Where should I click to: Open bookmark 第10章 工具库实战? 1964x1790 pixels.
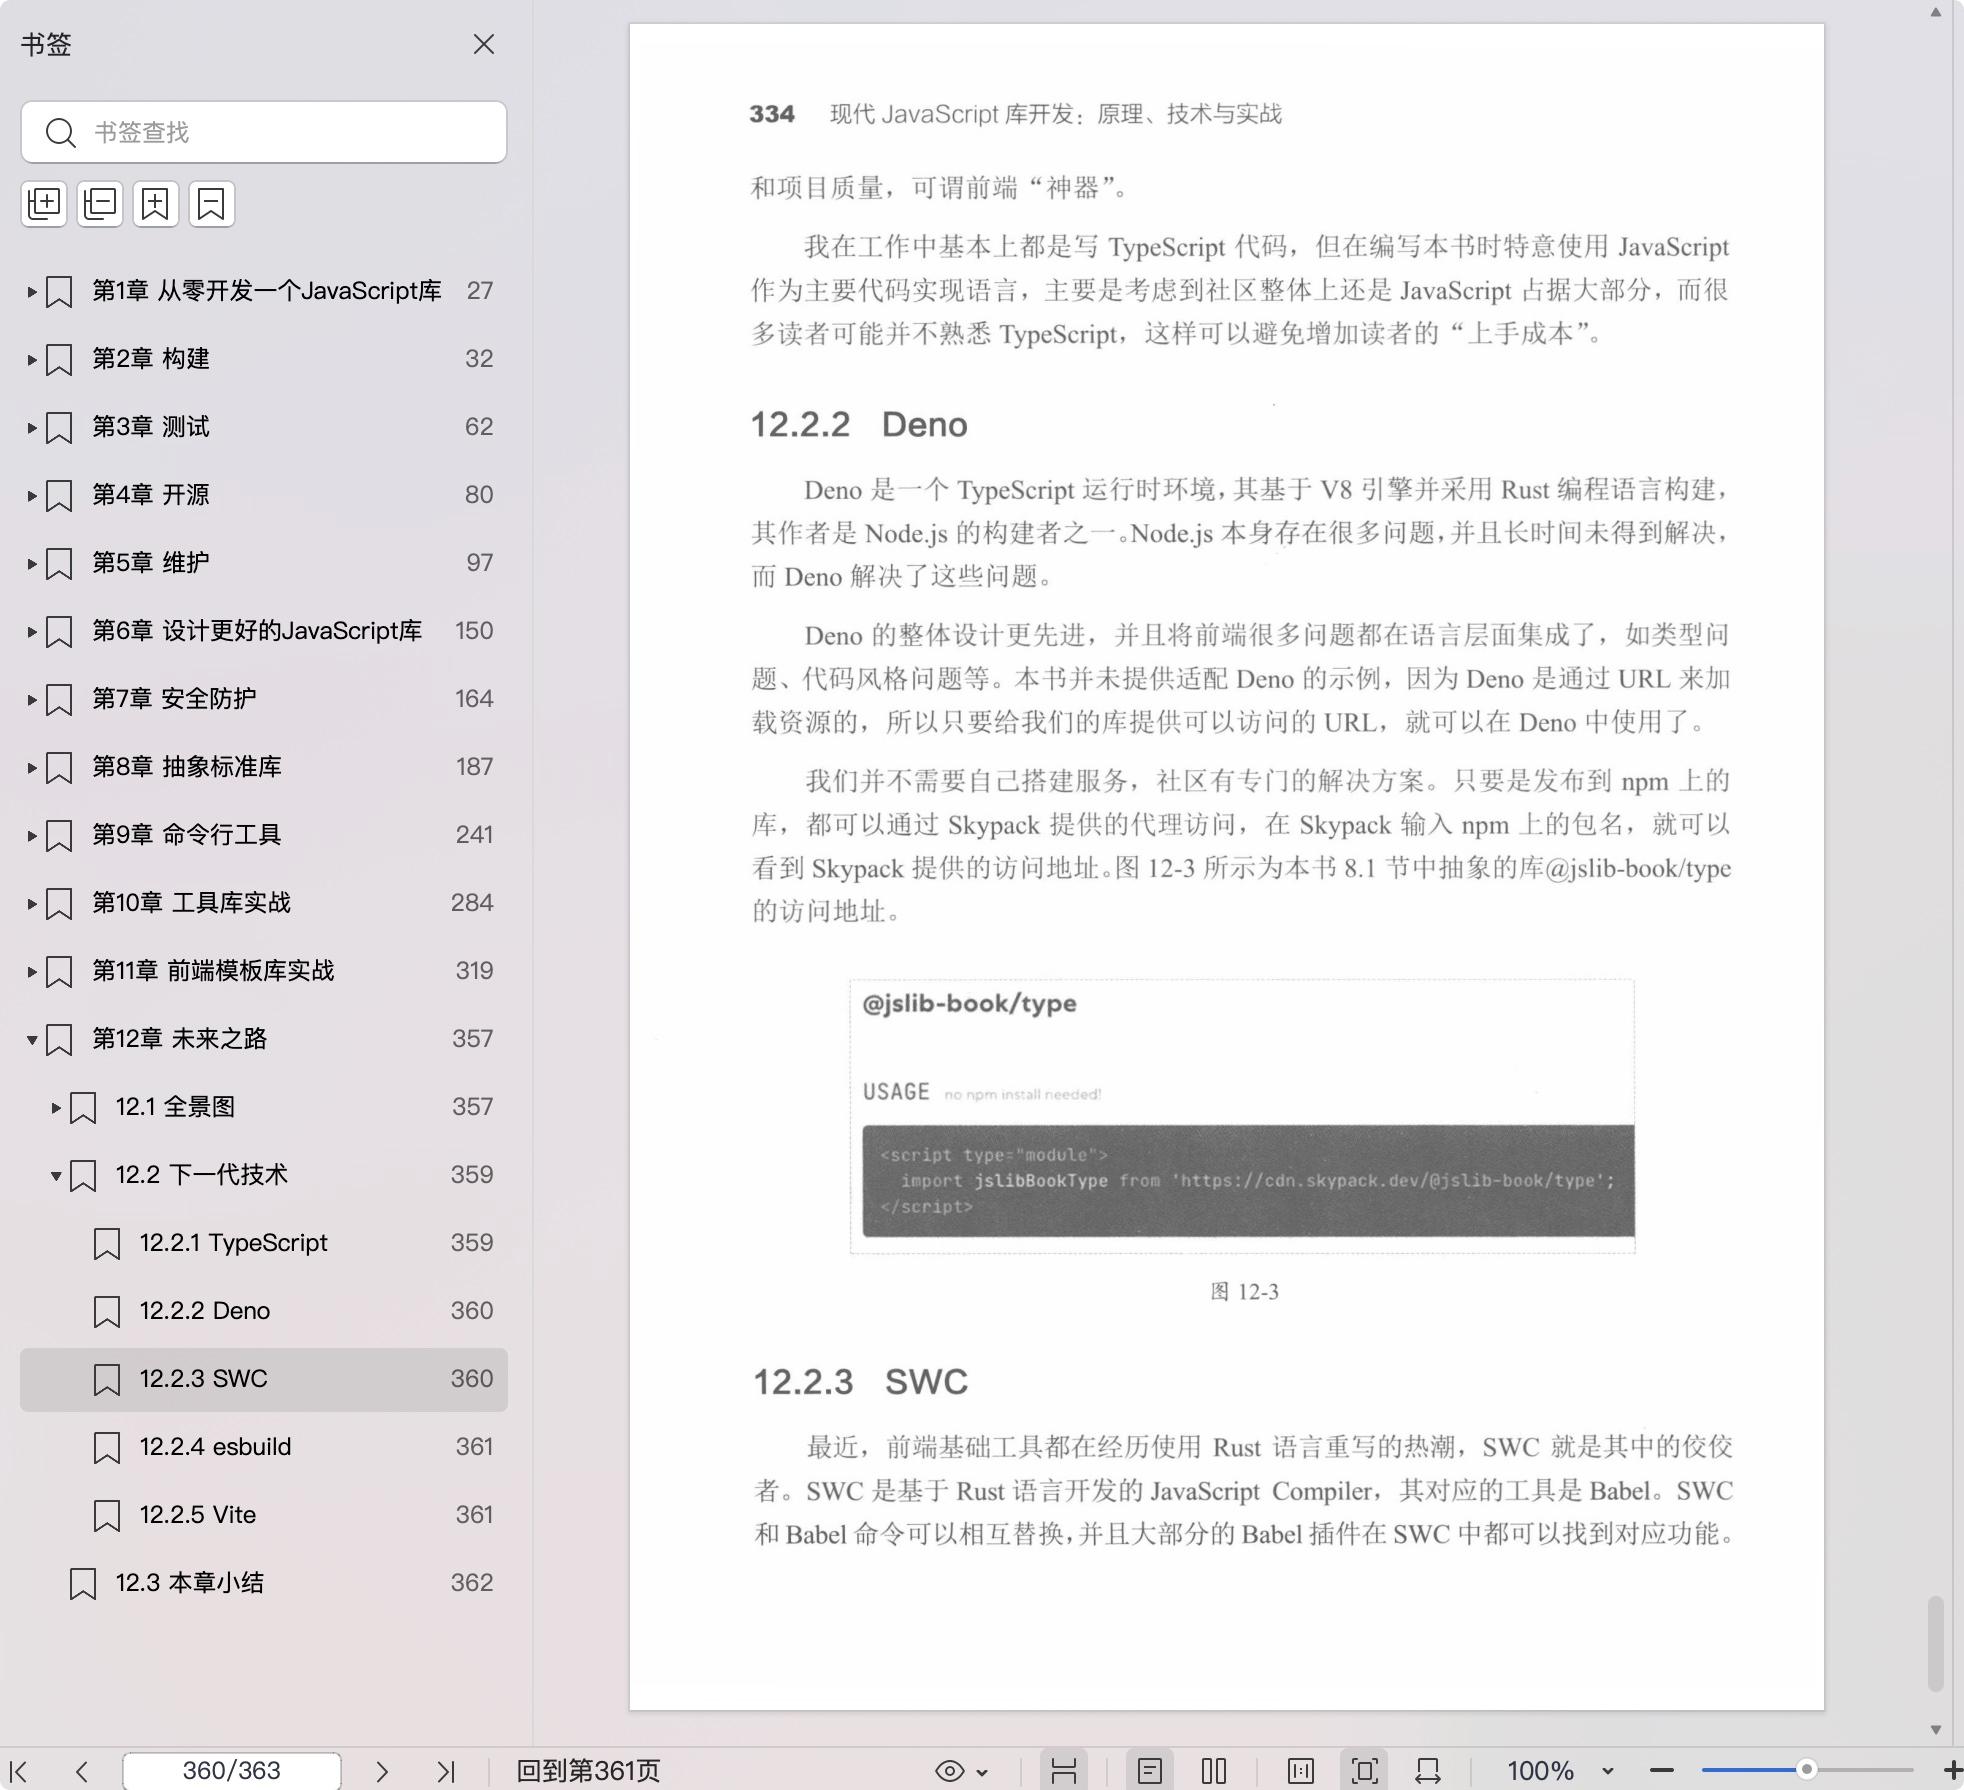click(x=264, y=903)
